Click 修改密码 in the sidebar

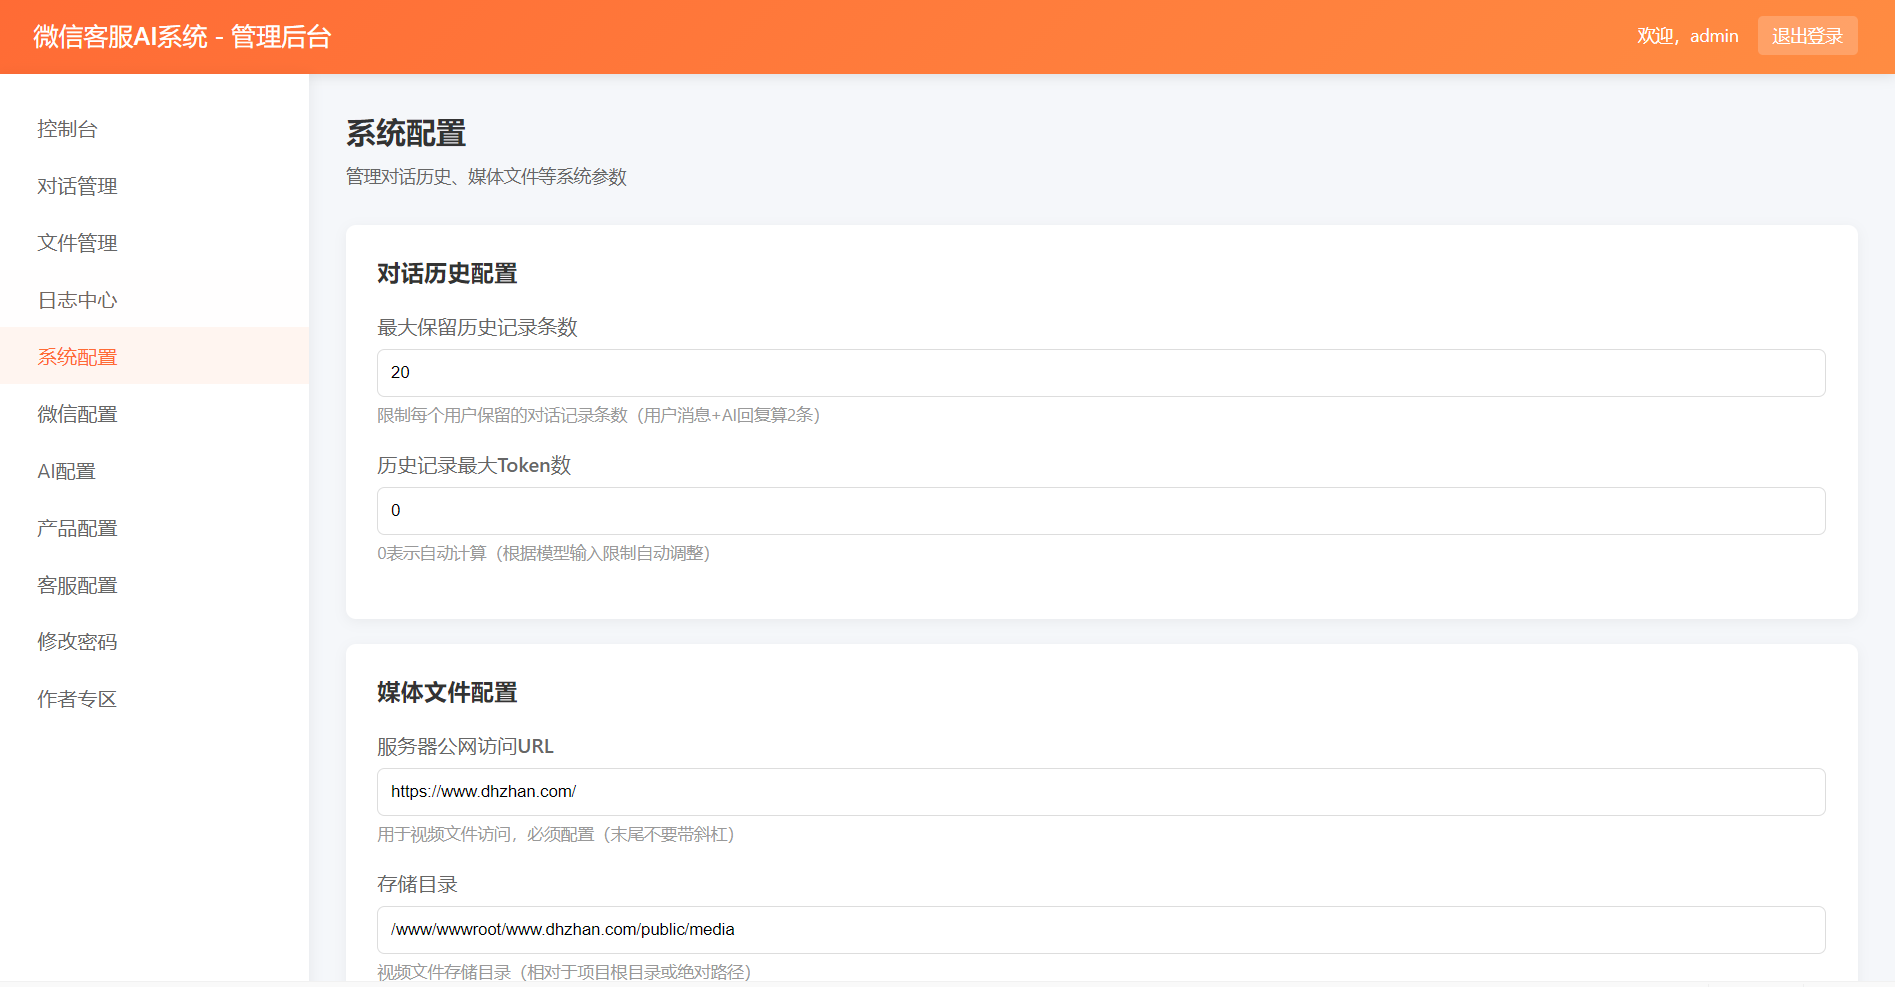pos(77,642)
